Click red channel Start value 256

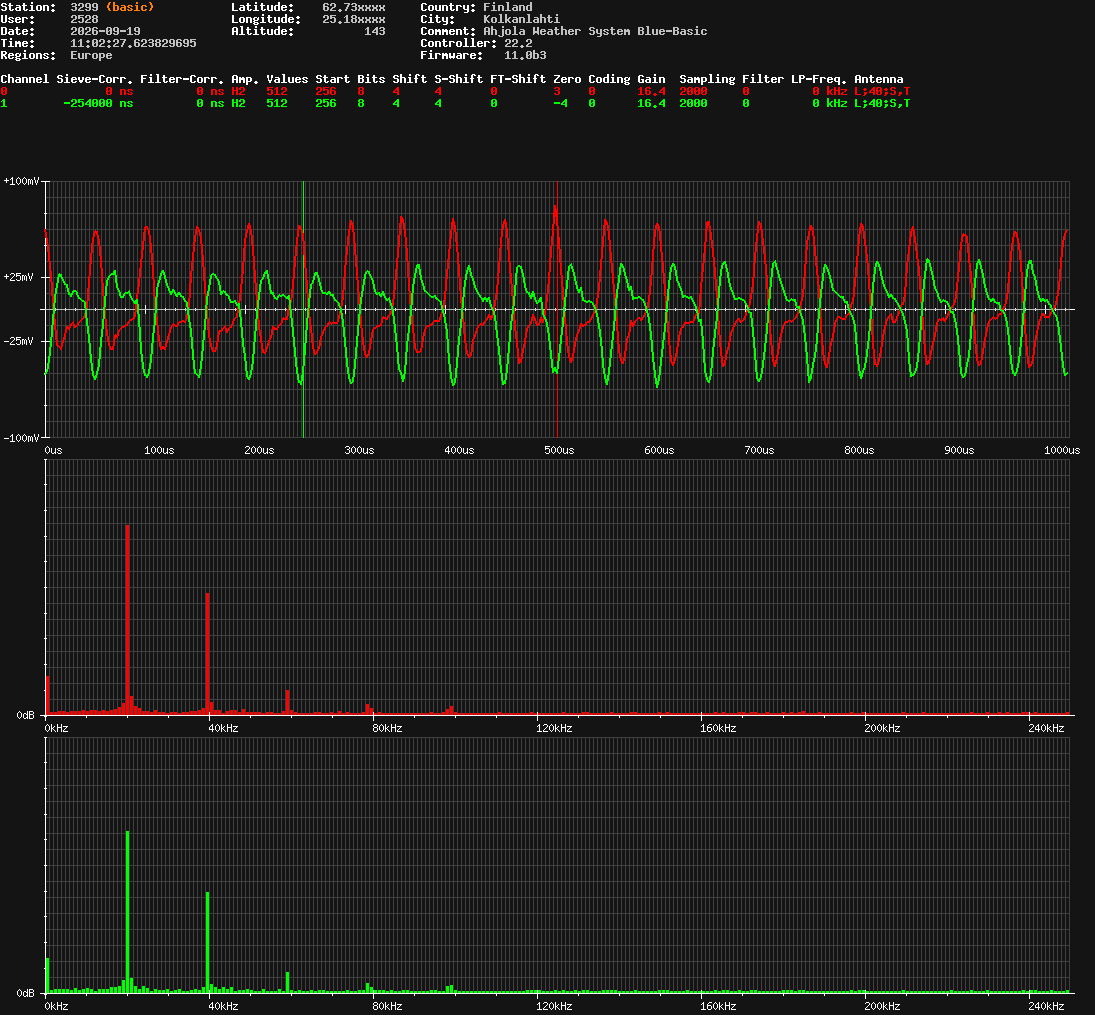[x=325, y=92]
